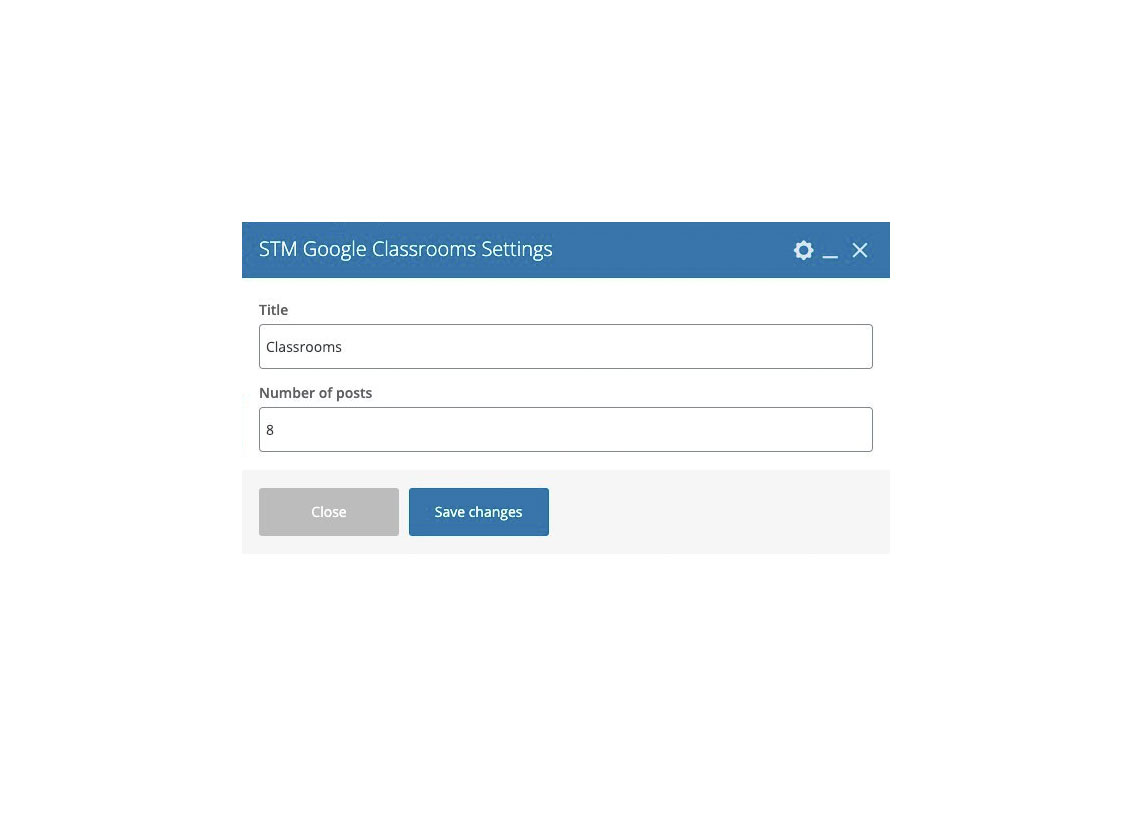Click the word 'Settings' in the dialog header
This screenshot has height=814, width=1147.
(516, 249)
